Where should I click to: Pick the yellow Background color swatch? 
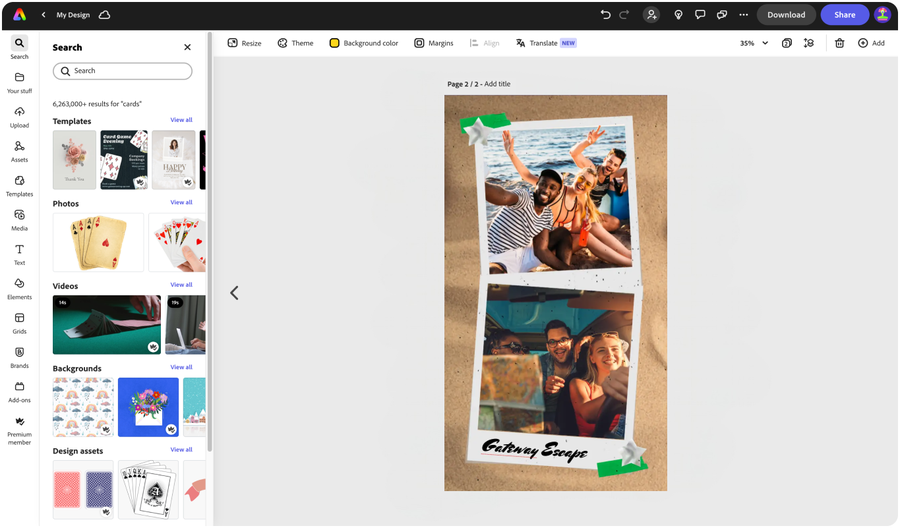coord(334,43)
